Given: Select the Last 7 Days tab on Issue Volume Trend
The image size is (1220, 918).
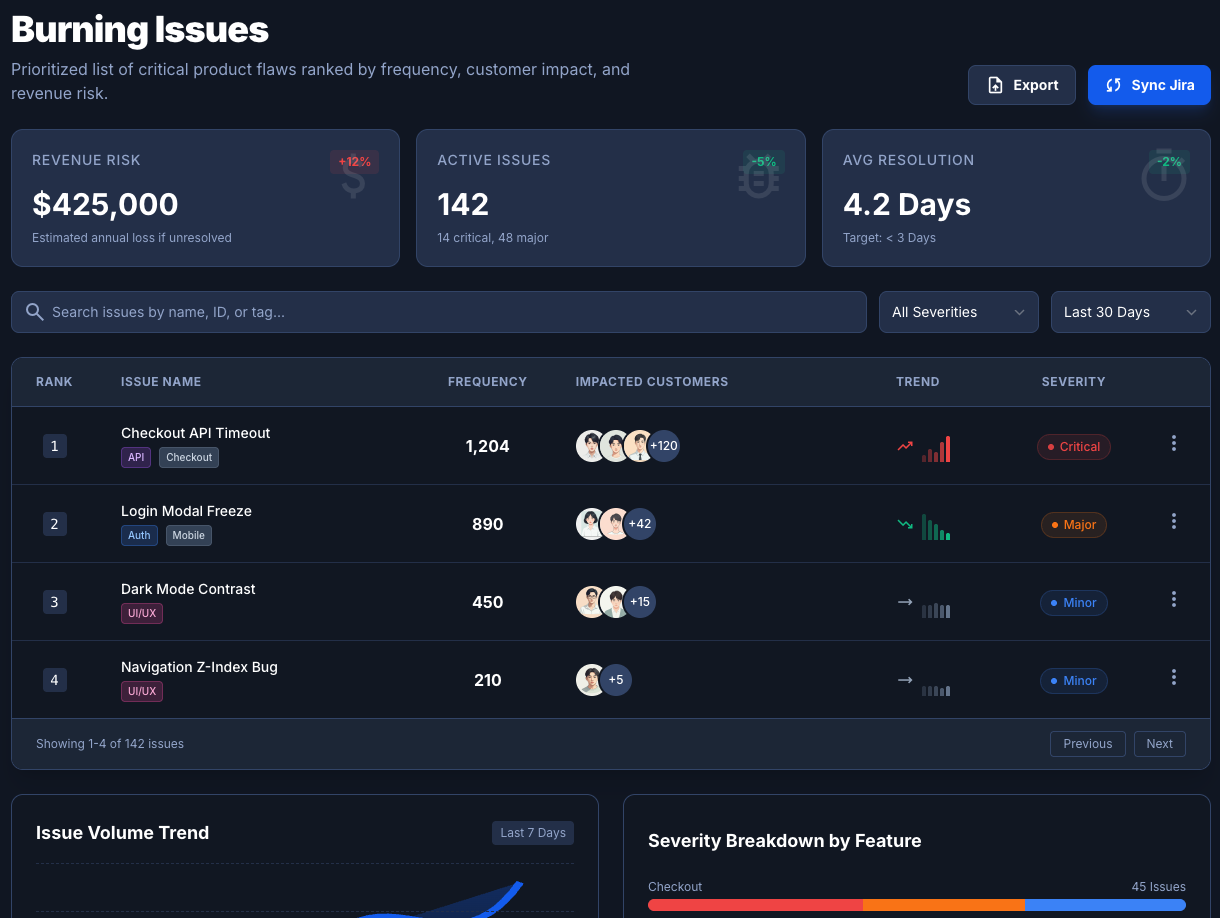Looking at the screenshot, I should (x=533, y=832).
